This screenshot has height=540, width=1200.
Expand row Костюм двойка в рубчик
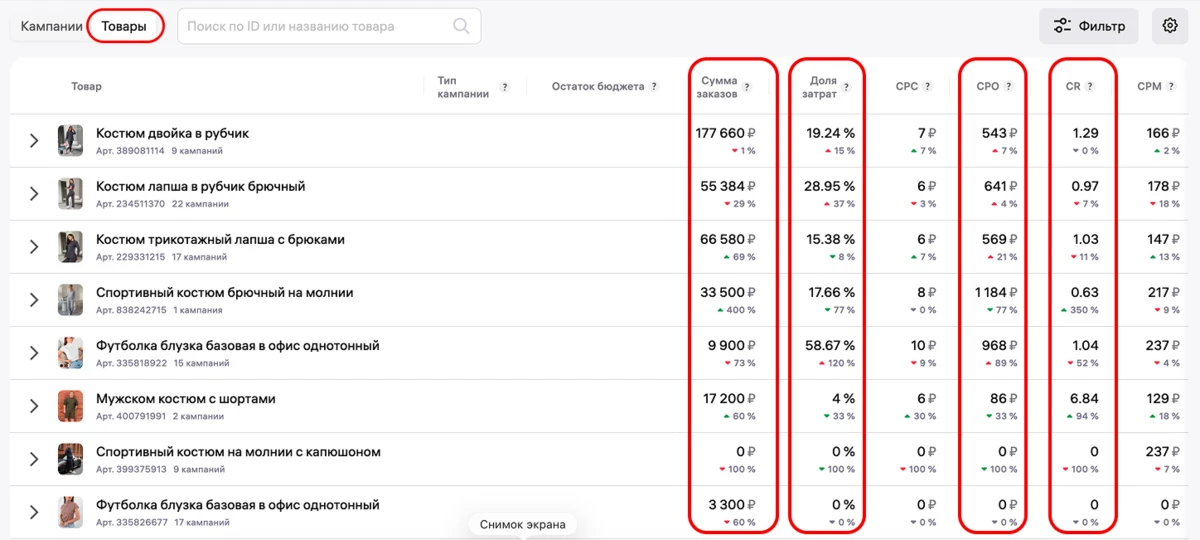tap(34, 141)
